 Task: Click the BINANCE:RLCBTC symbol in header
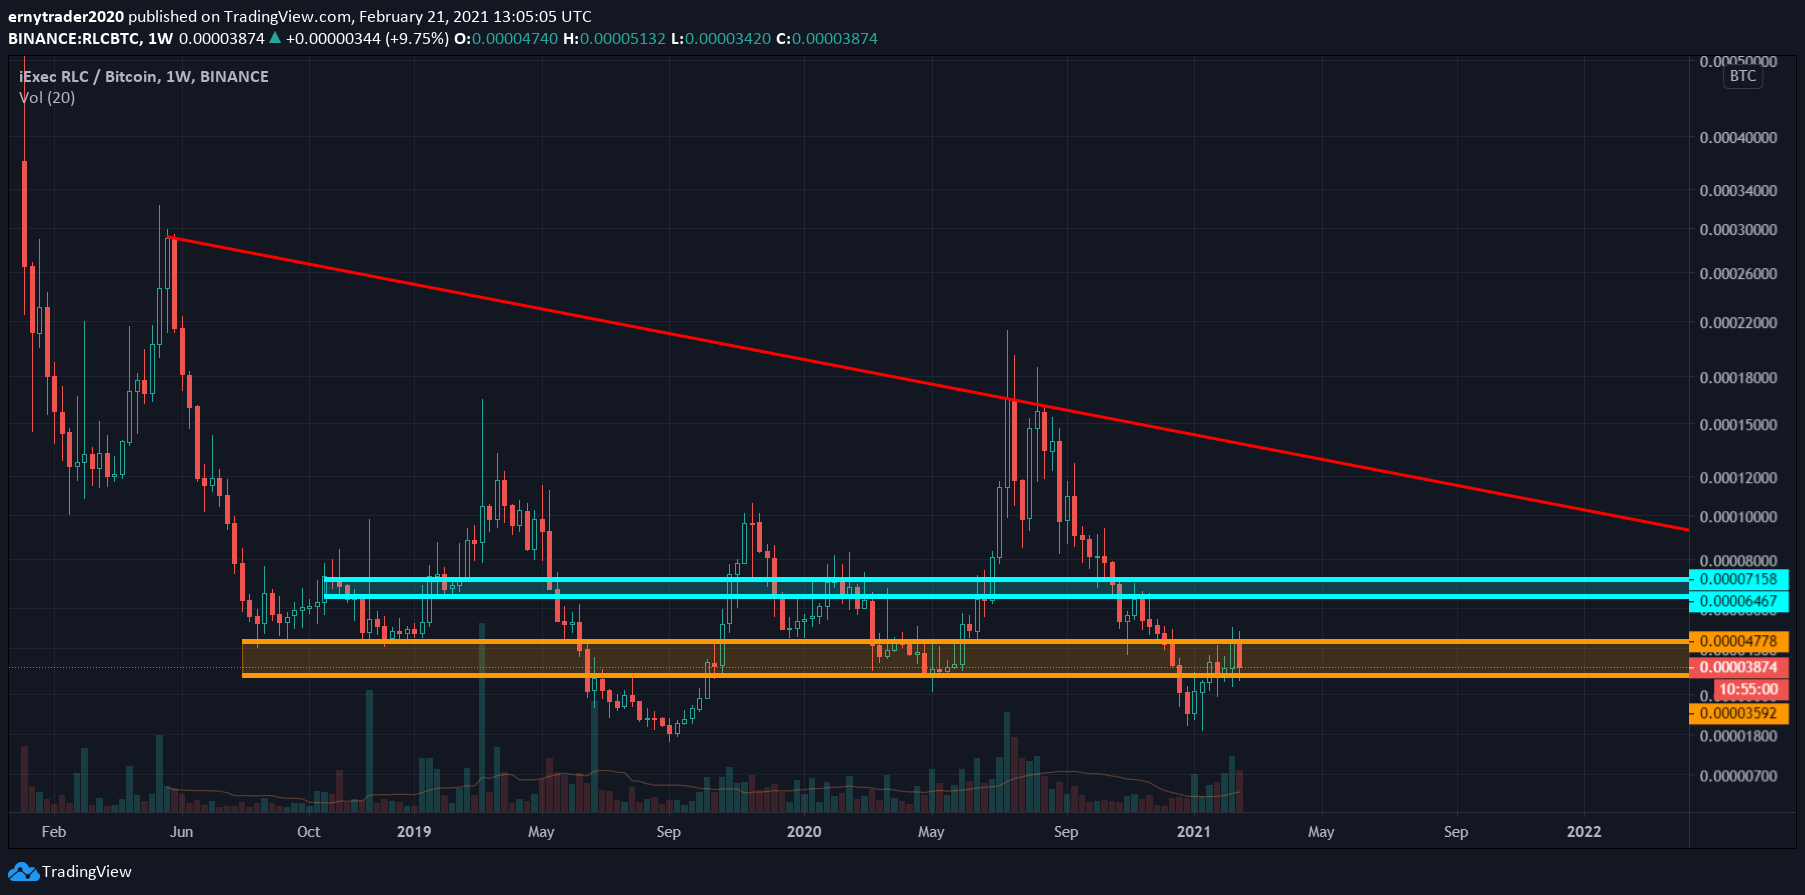point(74,38)
